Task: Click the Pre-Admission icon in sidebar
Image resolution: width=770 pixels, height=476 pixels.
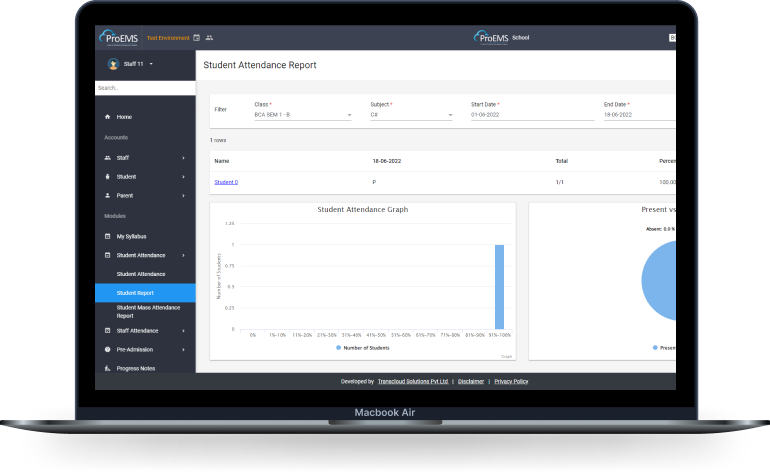Action: pos(108,350)
